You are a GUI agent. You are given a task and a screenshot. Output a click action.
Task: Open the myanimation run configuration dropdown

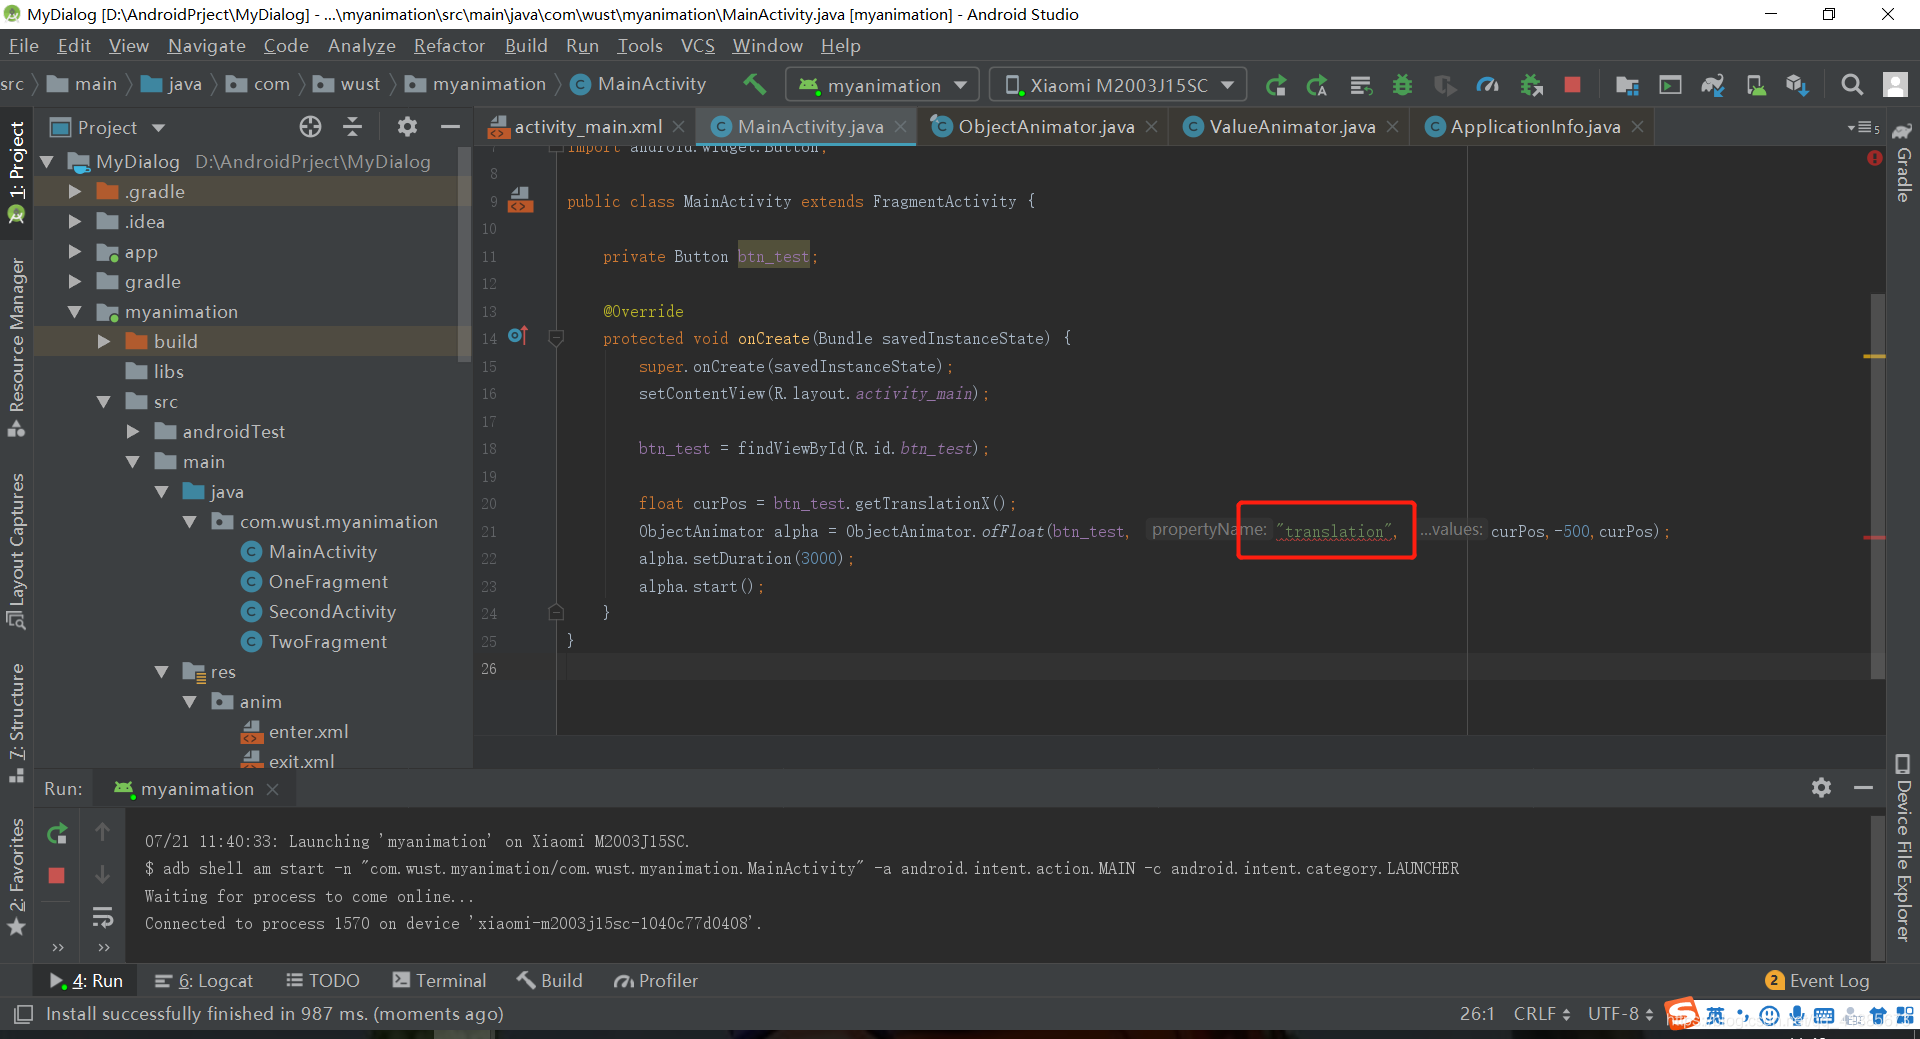pos(883,85)
